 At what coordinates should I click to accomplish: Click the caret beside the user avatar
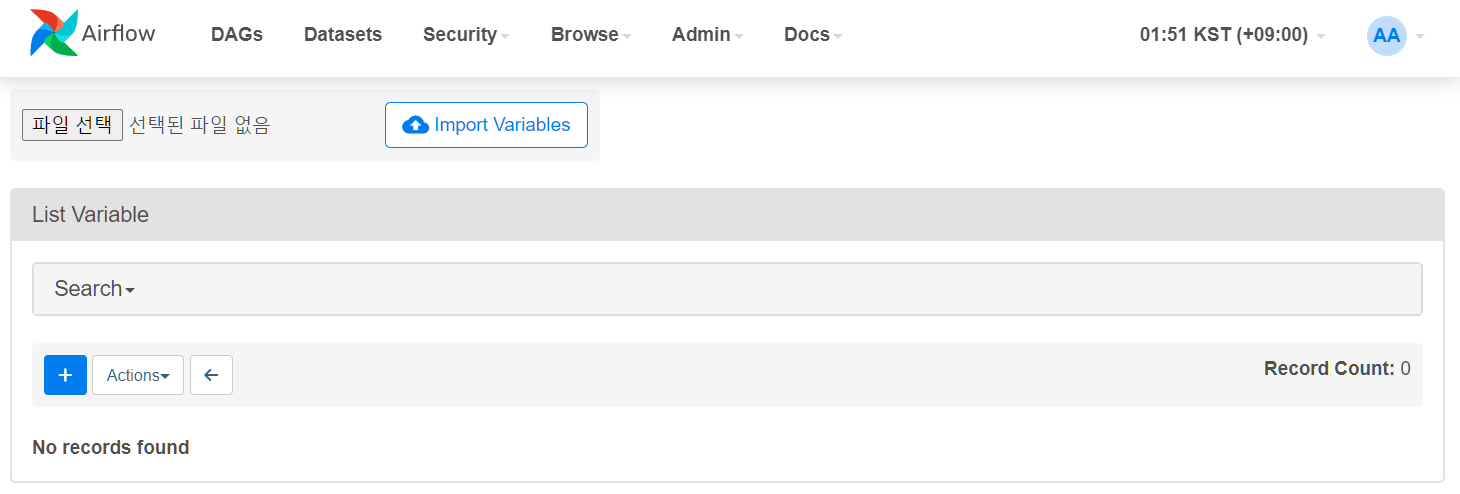[x=1420, y=36]
